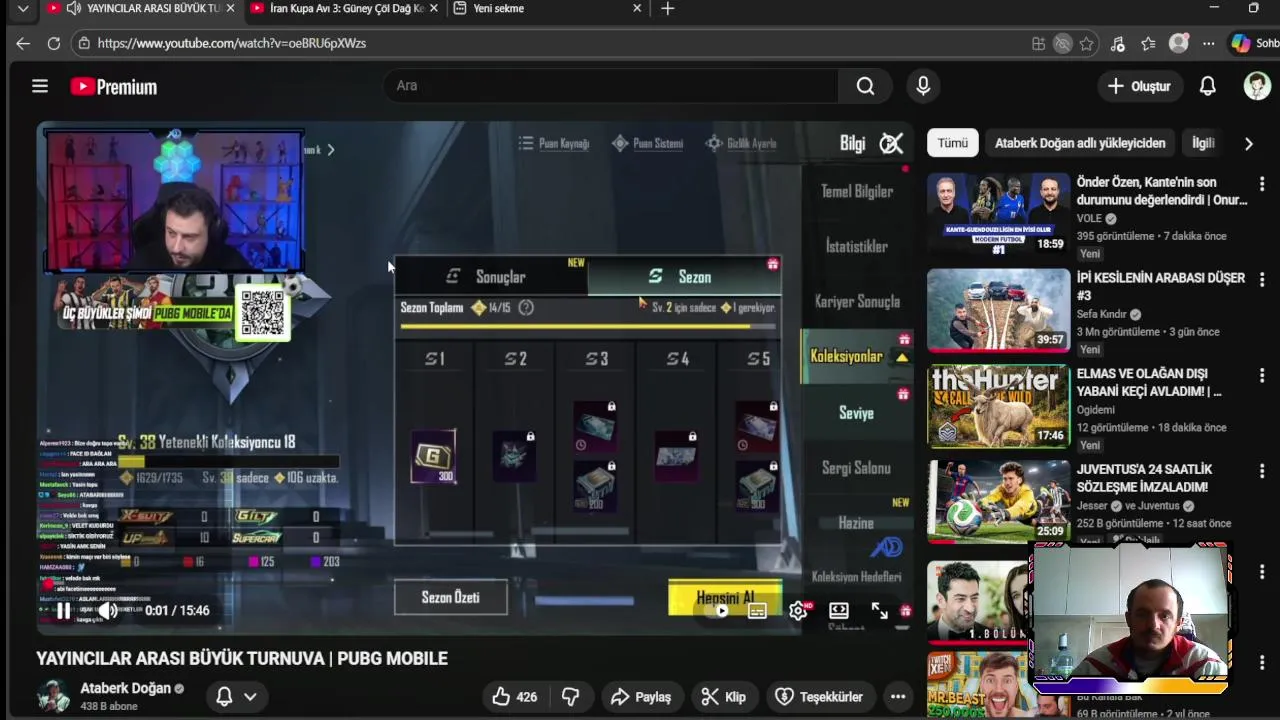Go to YouTube home via Premium logo
Image resolution: width=1280 pixels, height=720 pixels.
pyautogui.click(x=113, y=87)
